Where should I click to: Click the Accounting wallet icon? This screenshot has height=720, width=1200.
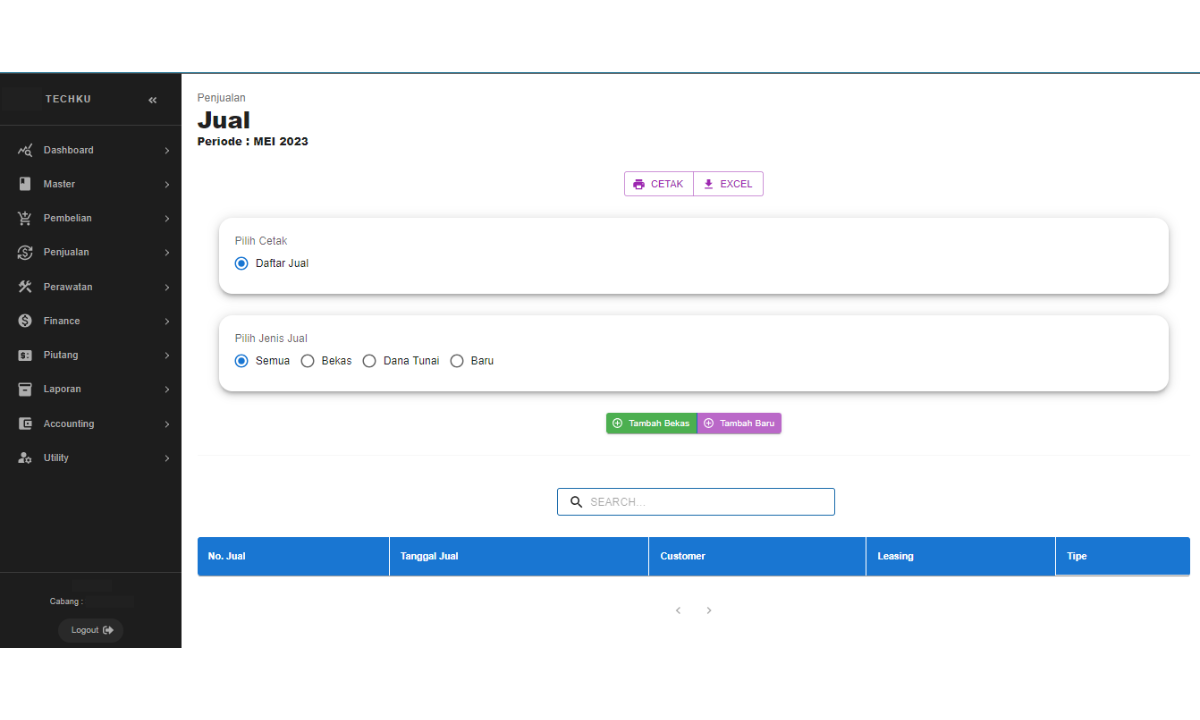tap(26, 424)
